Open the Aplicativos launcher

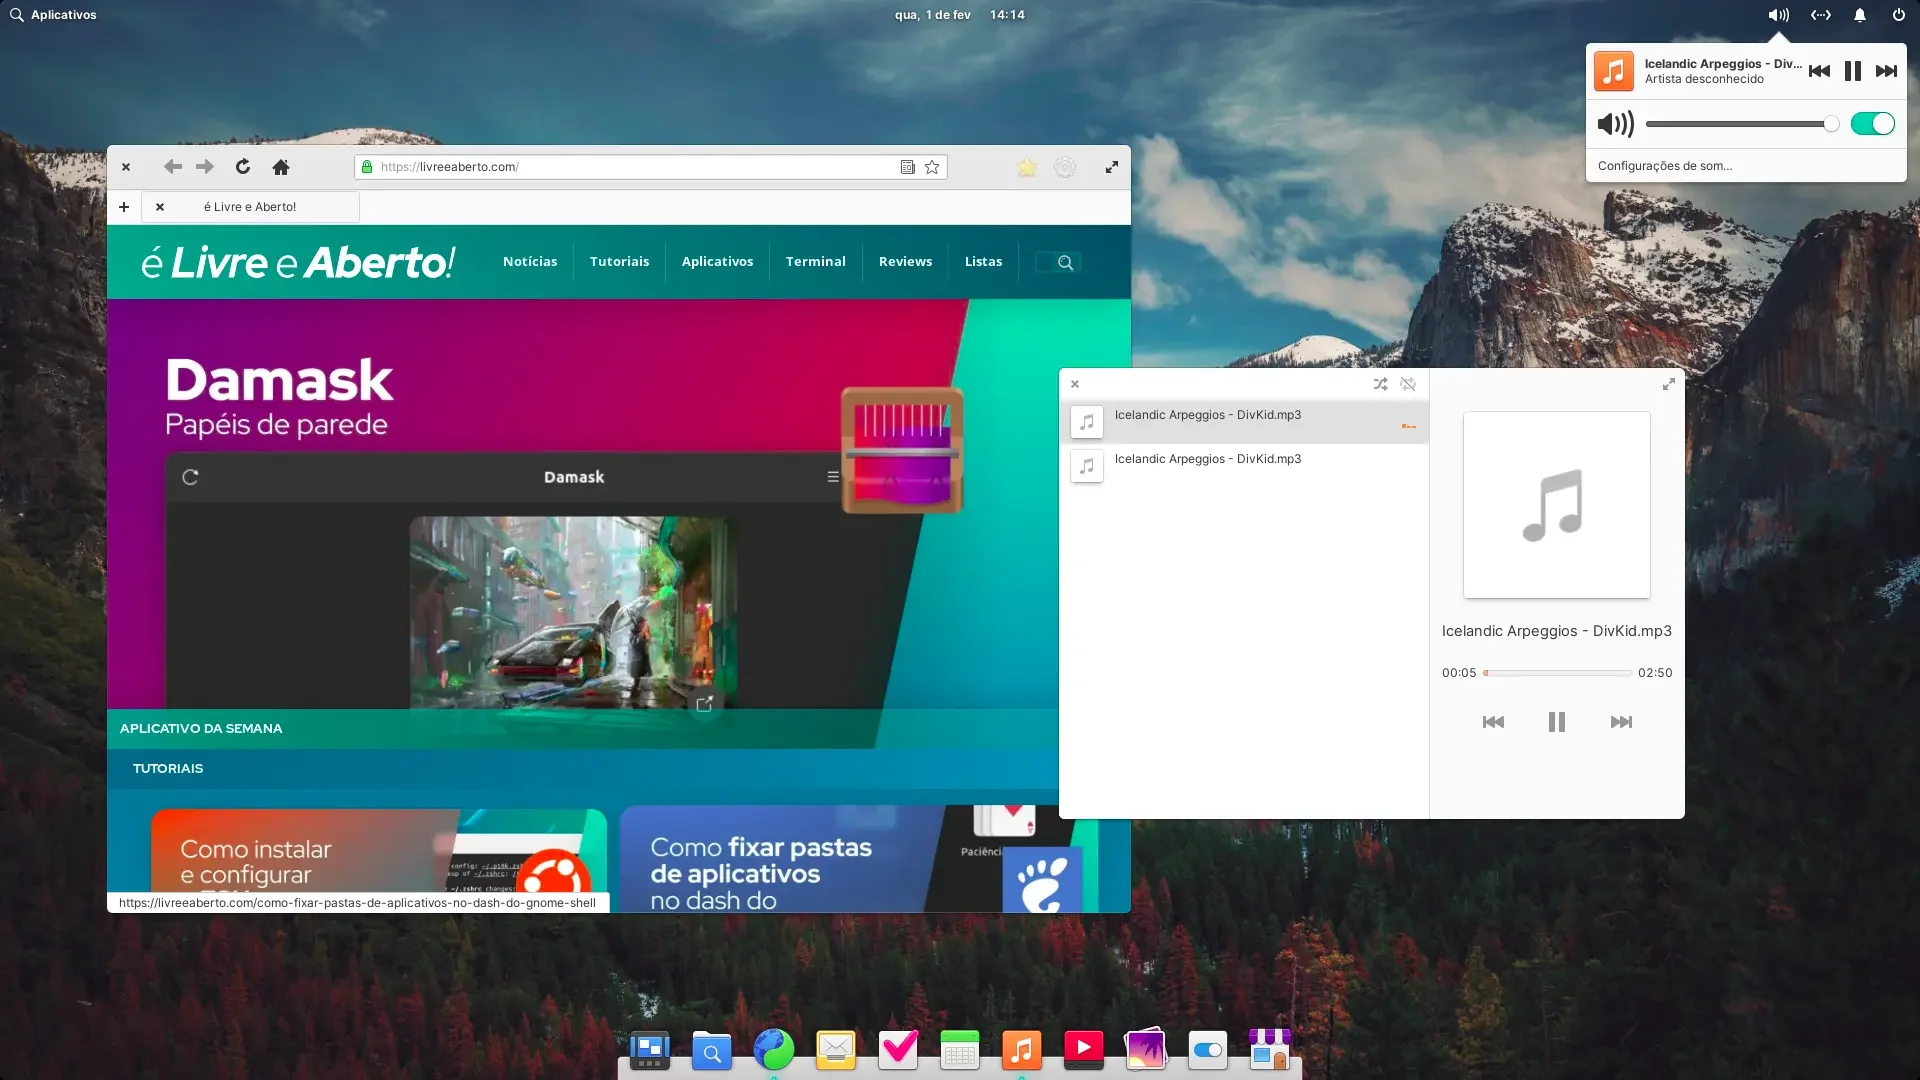tap(53, 15)
